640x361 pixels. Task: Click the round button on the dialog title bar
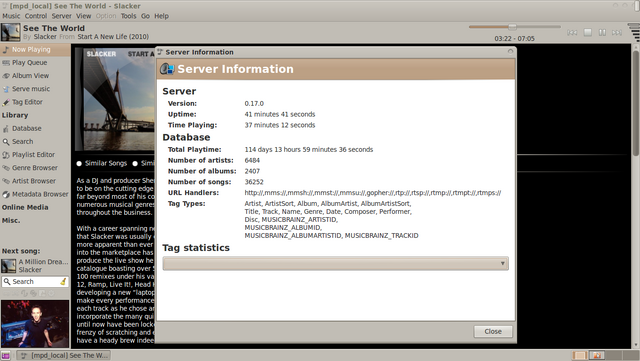click(x=510, y=51)
